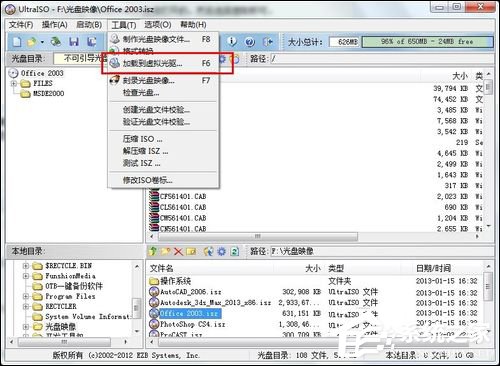
Task: Expand the Program Files tree node
Action: [x=26, y=296]
